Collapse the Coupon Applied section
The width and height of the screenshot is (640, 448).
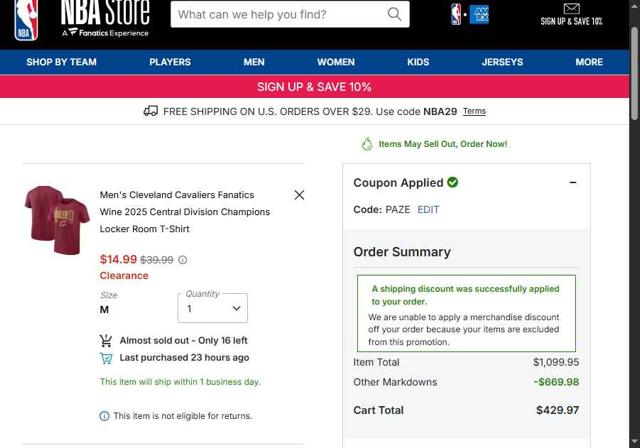tap(573, 183)
